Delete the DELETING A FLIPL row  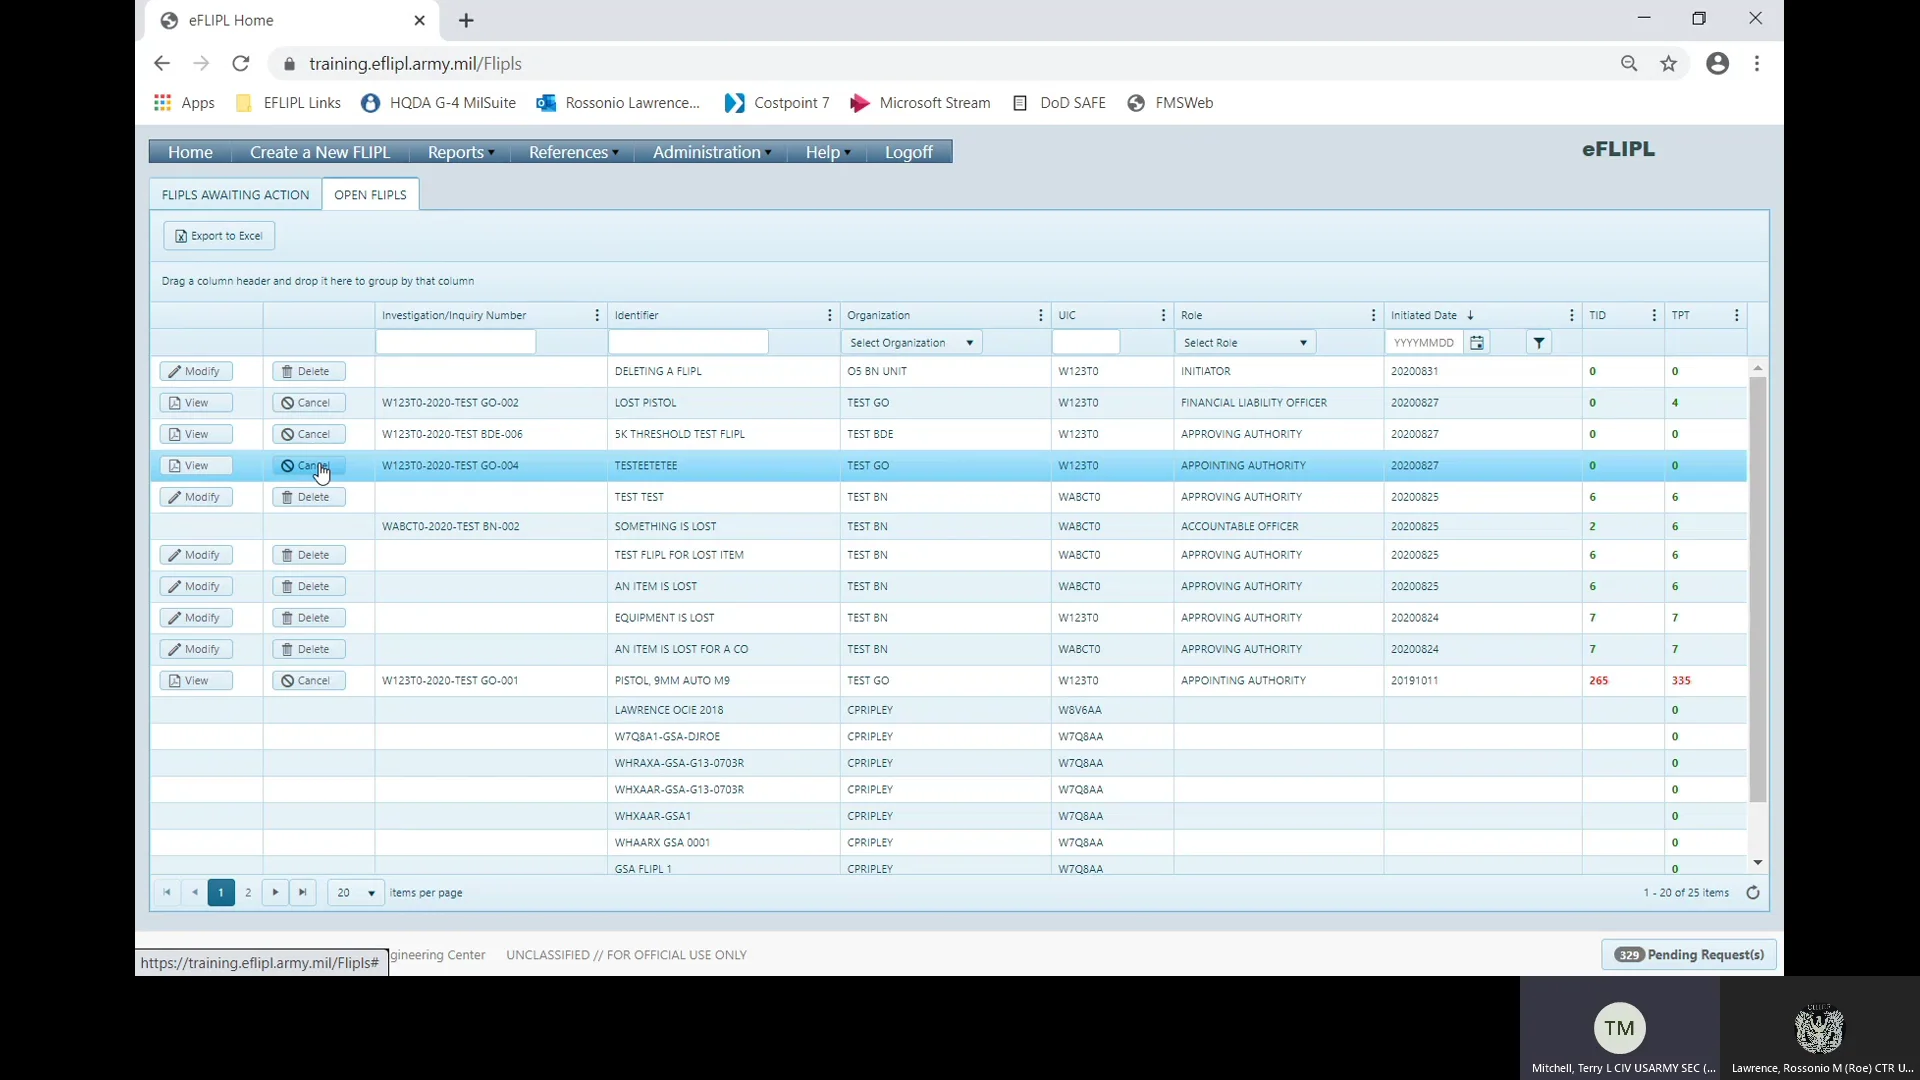tap(308, 371)
